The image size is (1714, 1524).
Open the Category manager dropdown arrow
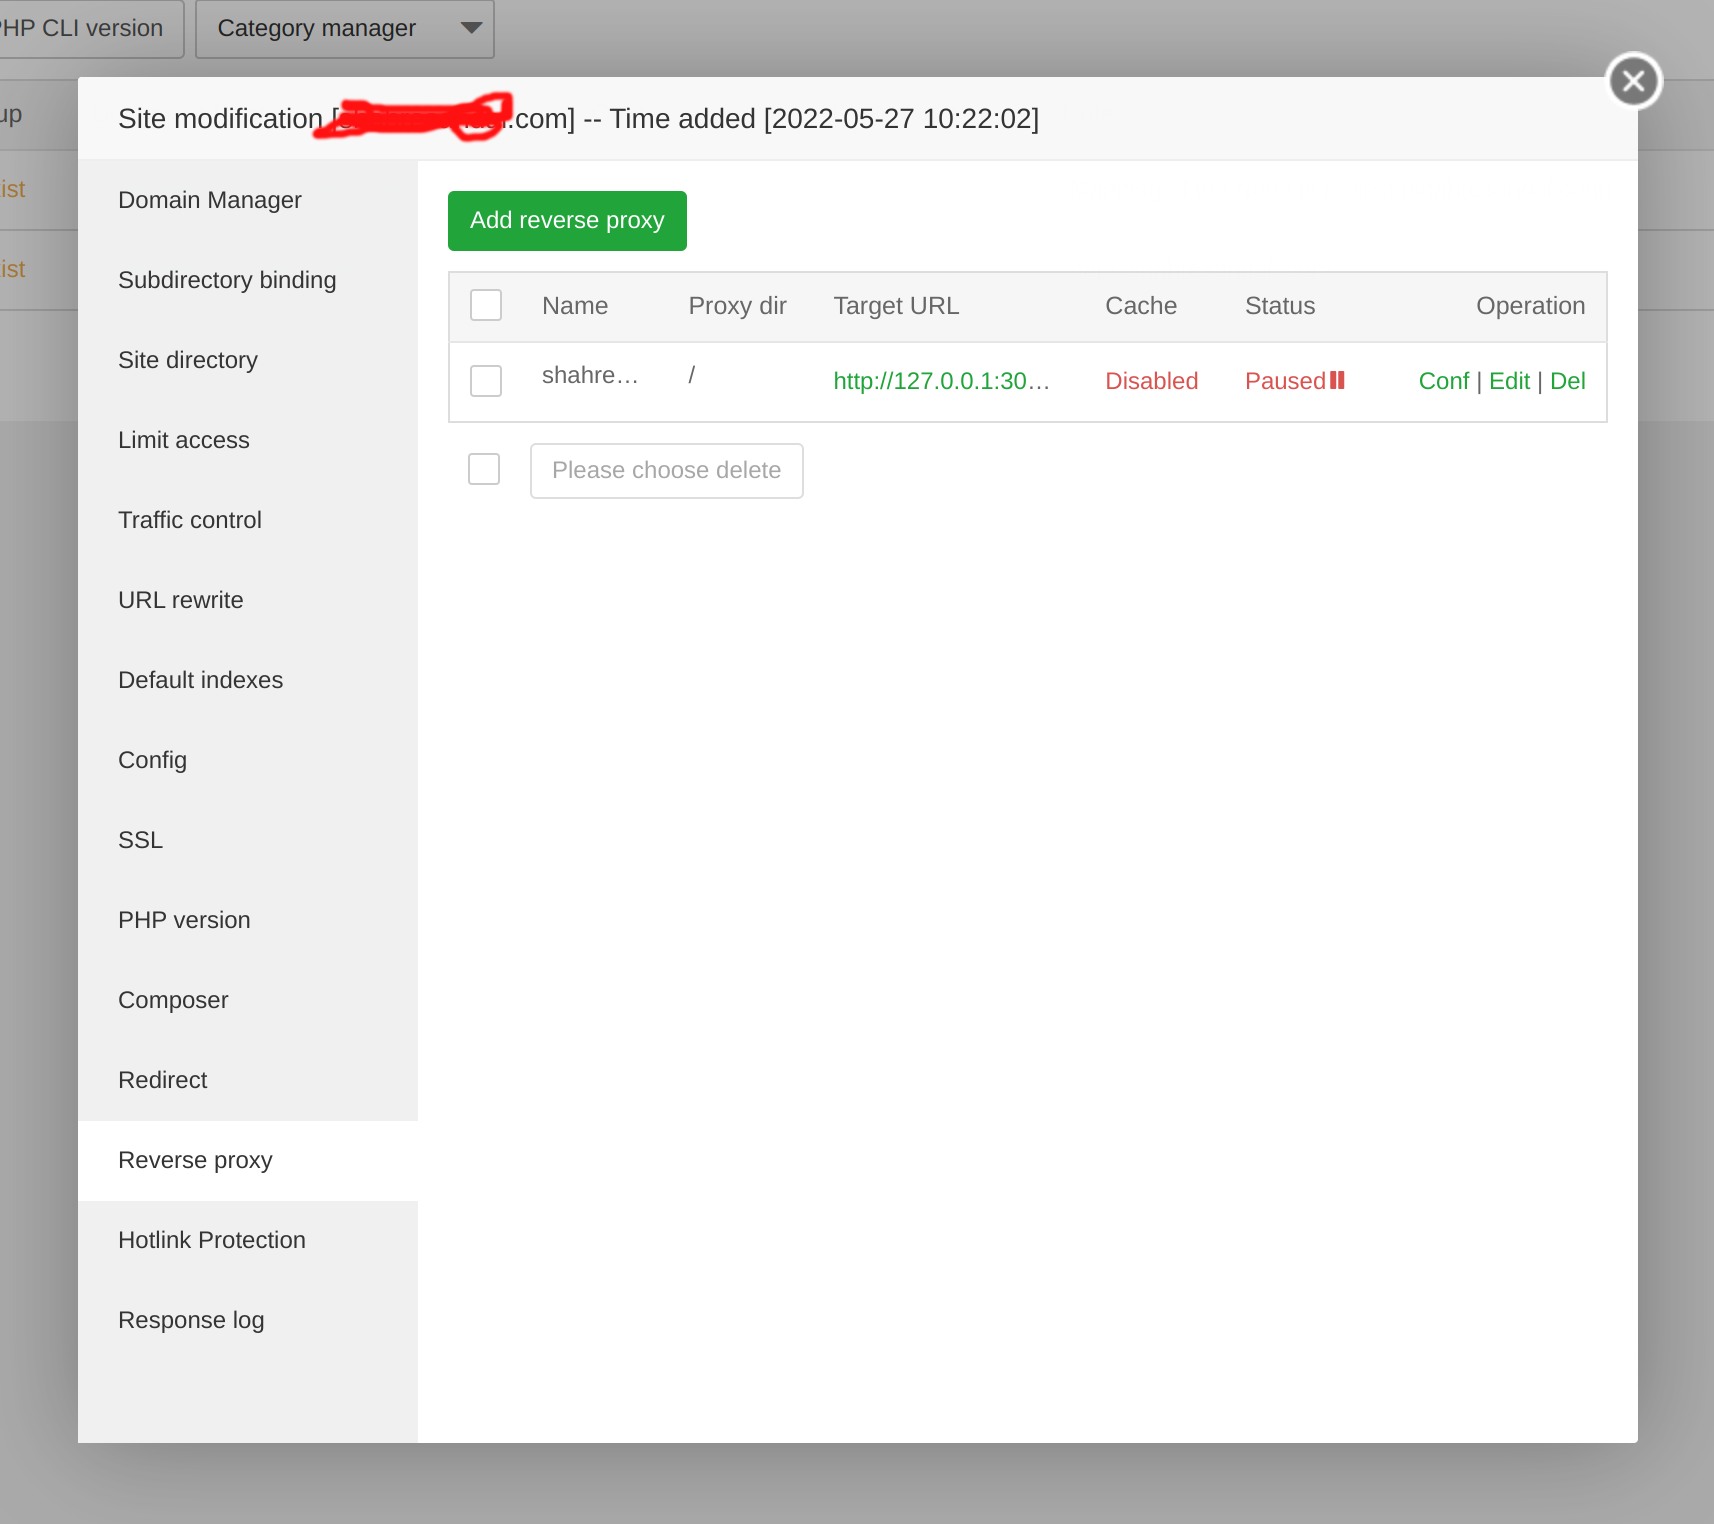(470, 29)
